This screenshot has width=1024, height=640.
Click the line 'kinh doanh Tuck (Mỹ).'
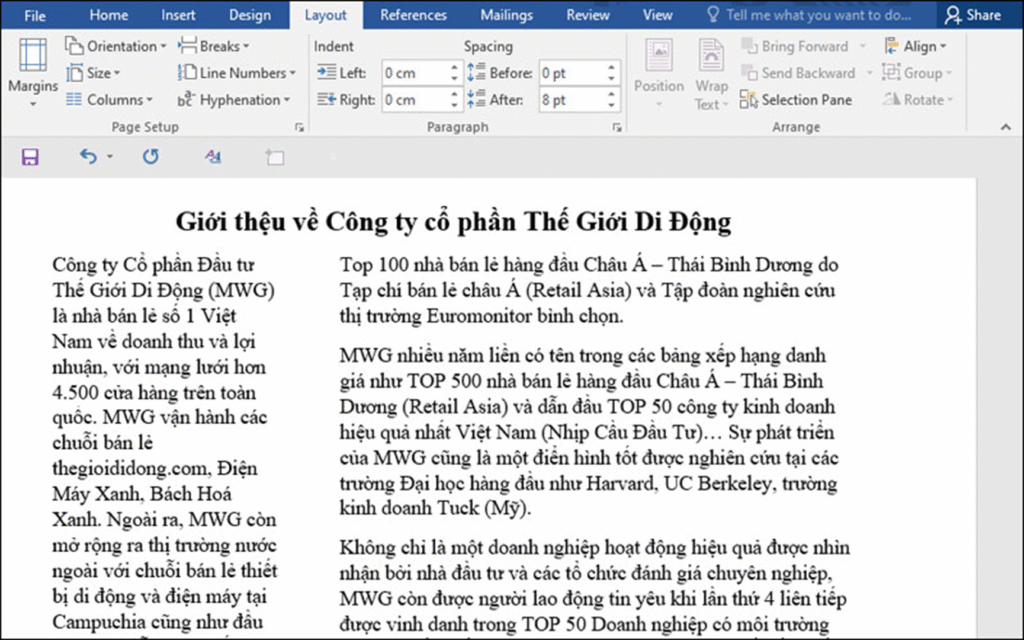click(x=436, y=508)
